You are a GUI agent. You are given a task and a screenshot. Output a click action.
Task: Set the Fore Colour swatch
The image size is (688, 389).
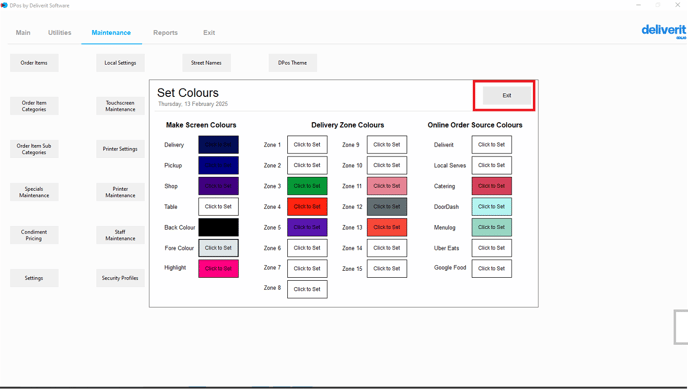(219, 248)
